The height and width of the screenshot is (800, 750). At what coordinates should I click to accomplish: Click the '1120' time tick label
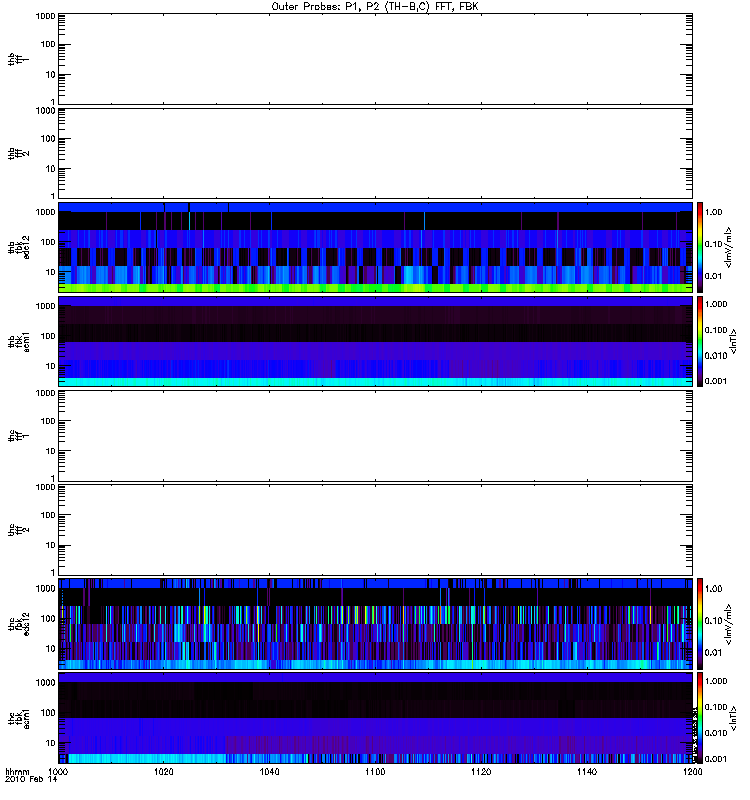[x=481, y=771]
